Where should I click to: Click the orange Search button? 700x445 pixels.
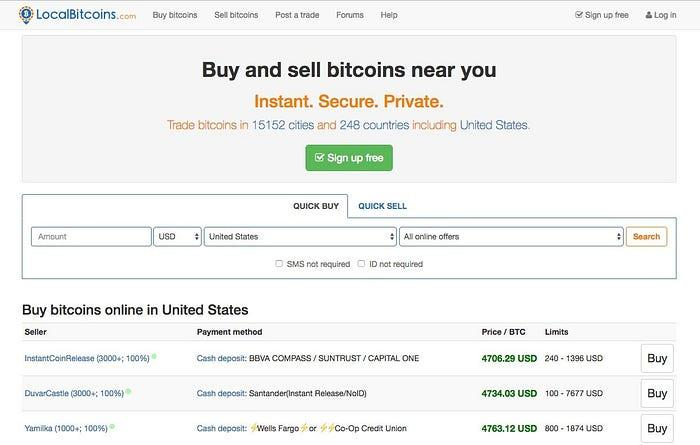pyautogui.click(x=646, y=237)
